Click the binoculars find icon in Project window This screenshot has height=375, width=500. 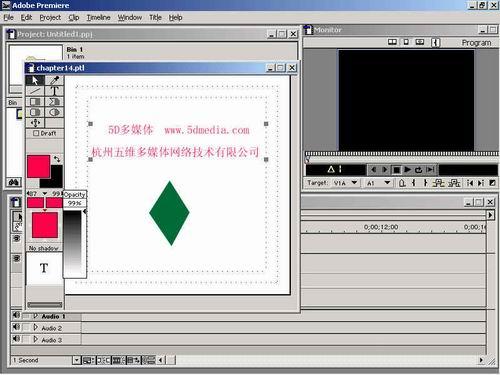pyautogui.click(x=14, y=182)
